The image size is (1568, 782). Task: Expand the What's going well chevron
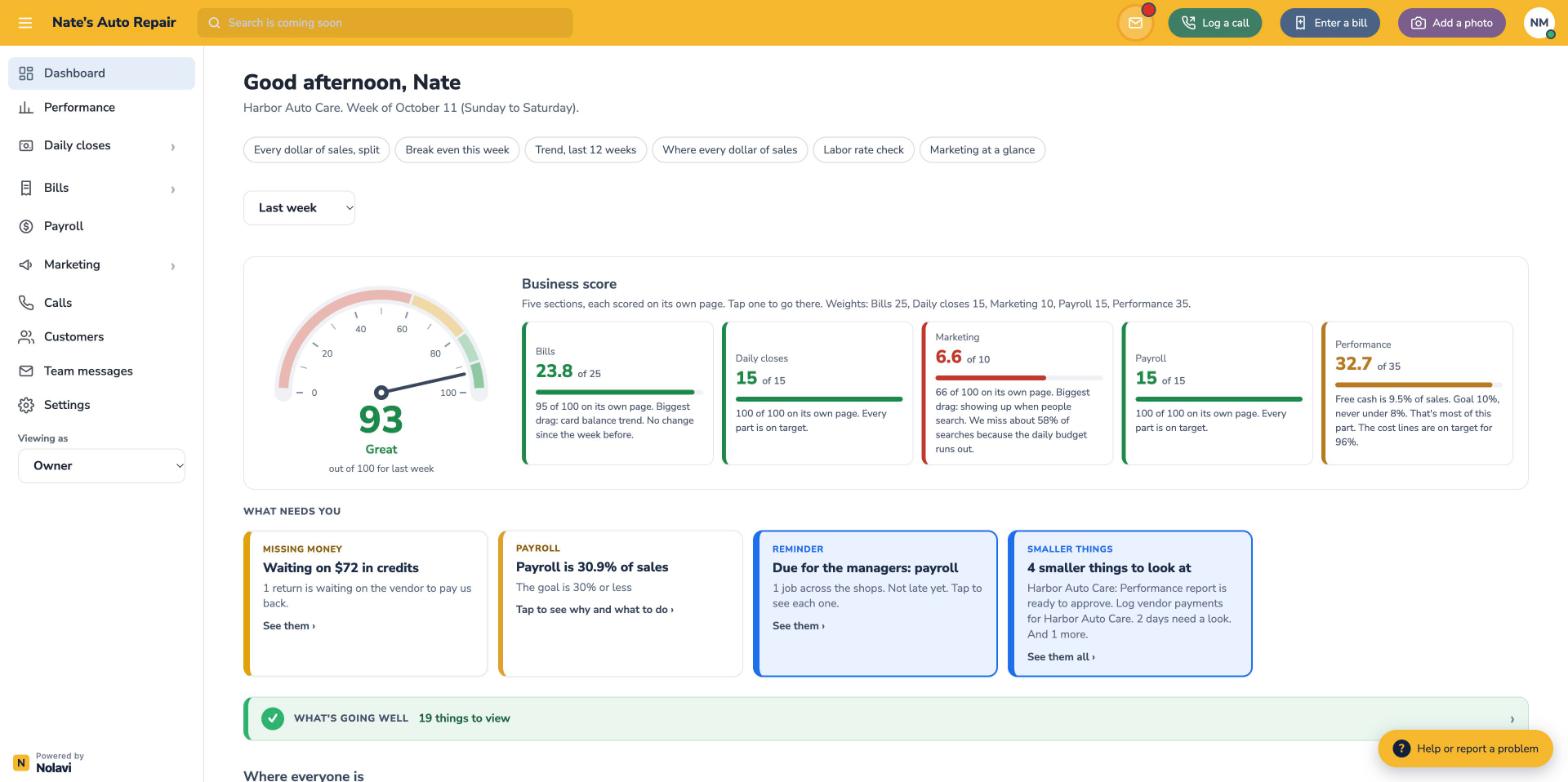(x=1512, y=719)
